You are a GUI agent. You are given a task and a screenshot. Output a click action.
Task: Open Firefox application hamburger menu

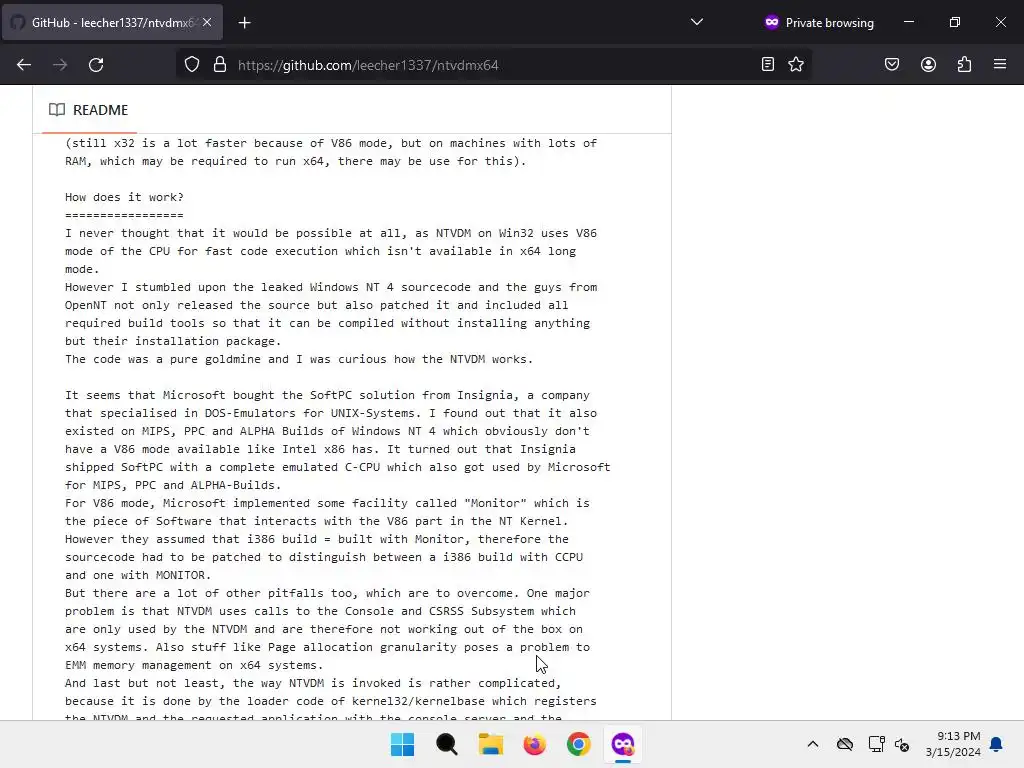(1000, 64)
